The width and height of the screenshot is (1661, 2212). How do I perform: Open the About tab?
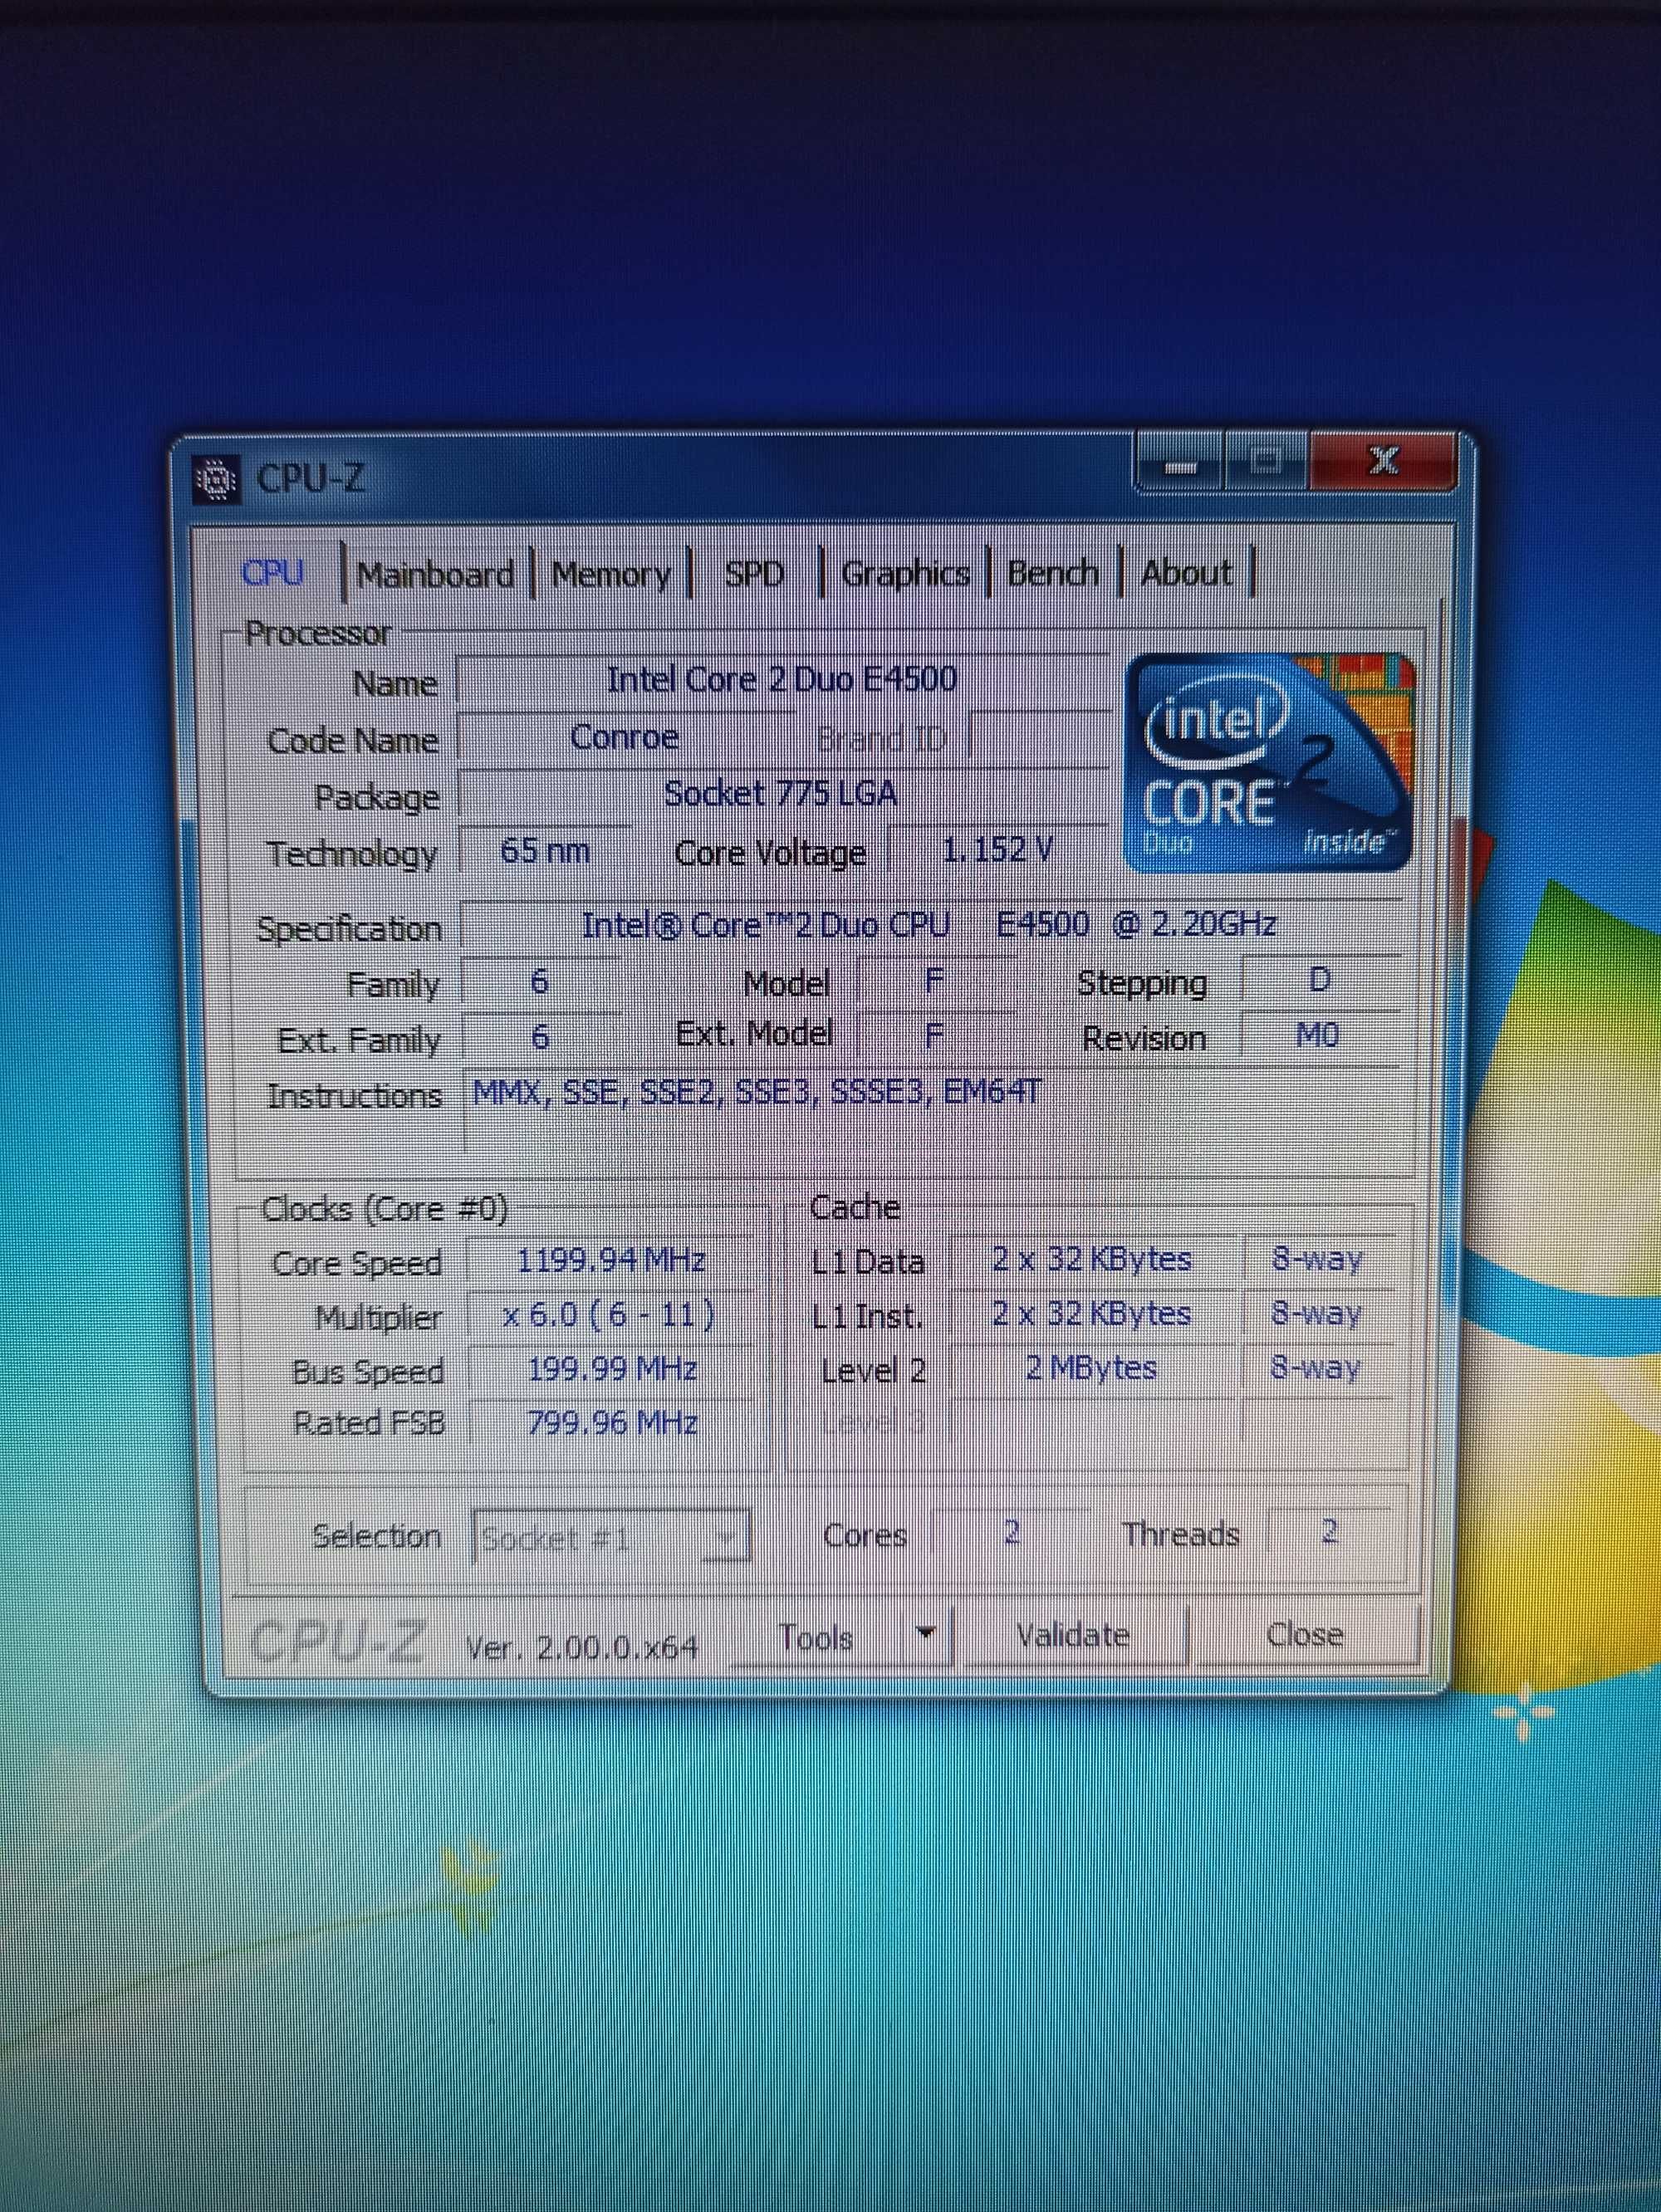(x=1186, y=573)
